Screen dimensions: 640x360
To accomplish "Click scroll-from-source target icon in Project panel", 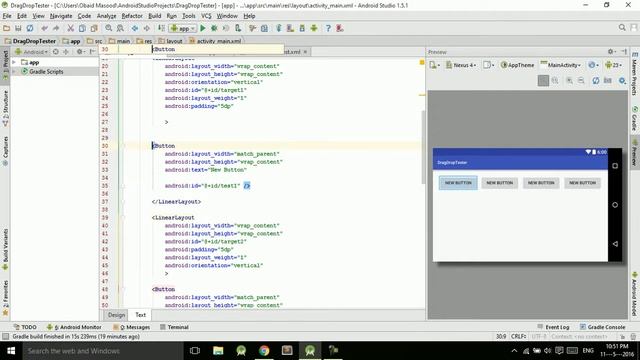I will coord(56,52).
